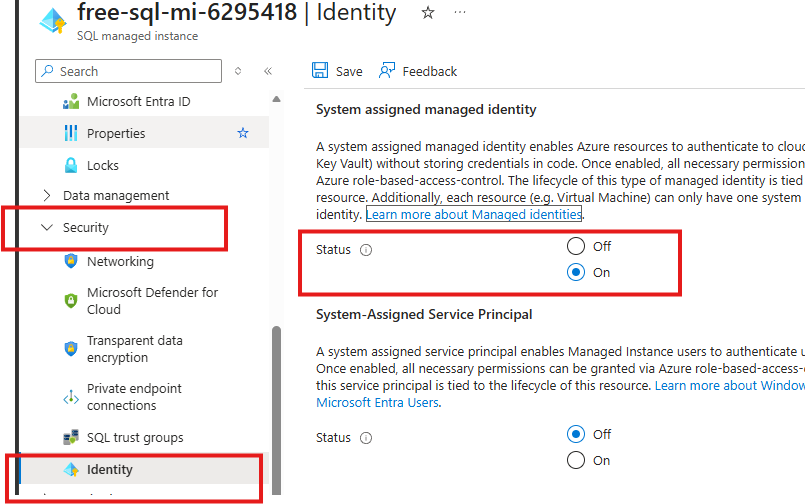The image size is (805, 504).
Task: Click the SQL managed instance resource icon
Action: click(53, 22)
